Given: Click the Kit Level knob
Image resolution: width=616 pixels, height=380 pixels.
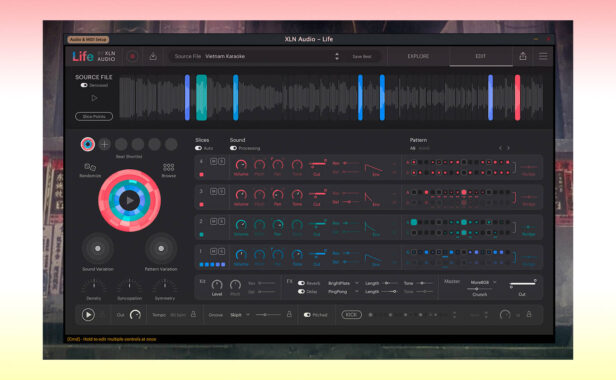Looking at the screenshot, I should tap(217, 285).
